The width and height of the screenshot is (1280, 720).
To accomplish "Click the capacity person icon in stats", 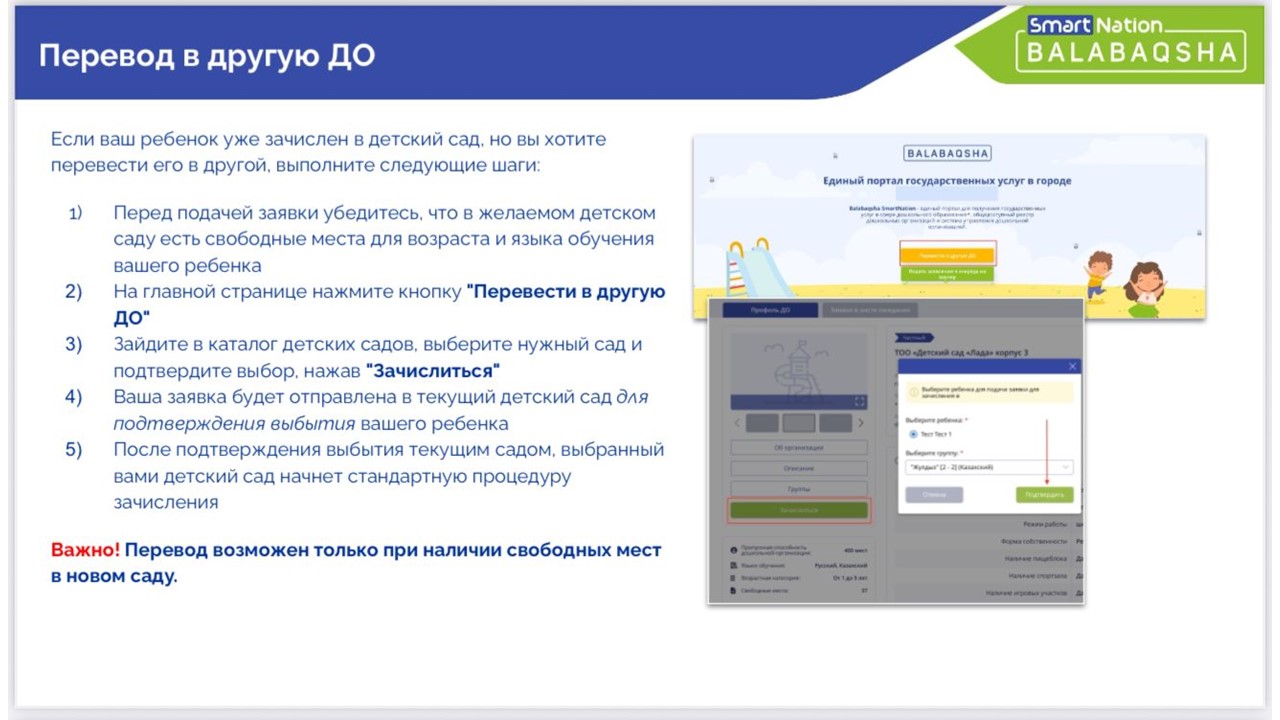I will point(734,550).
